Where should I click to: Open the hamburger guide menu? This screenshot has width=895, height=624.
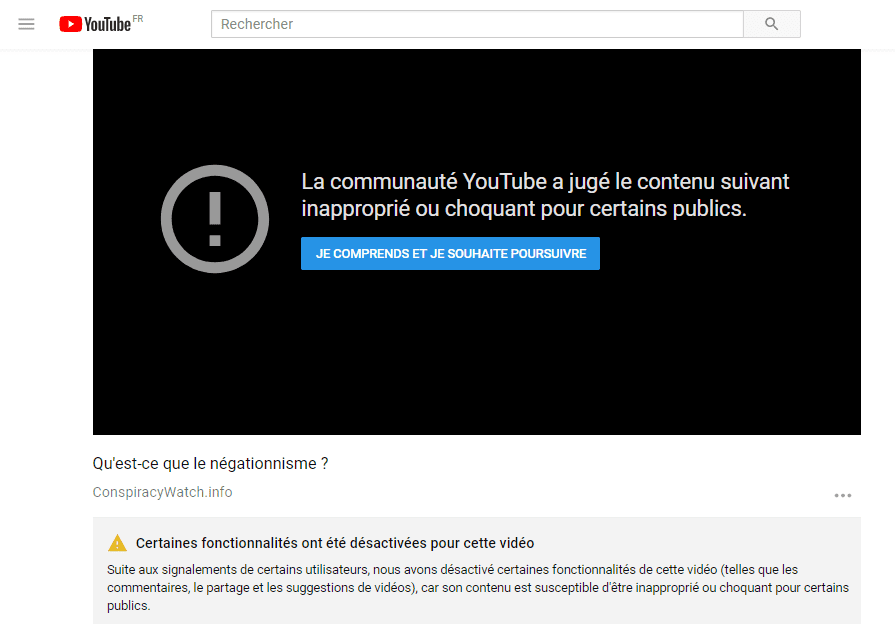[x=26, y=24]
